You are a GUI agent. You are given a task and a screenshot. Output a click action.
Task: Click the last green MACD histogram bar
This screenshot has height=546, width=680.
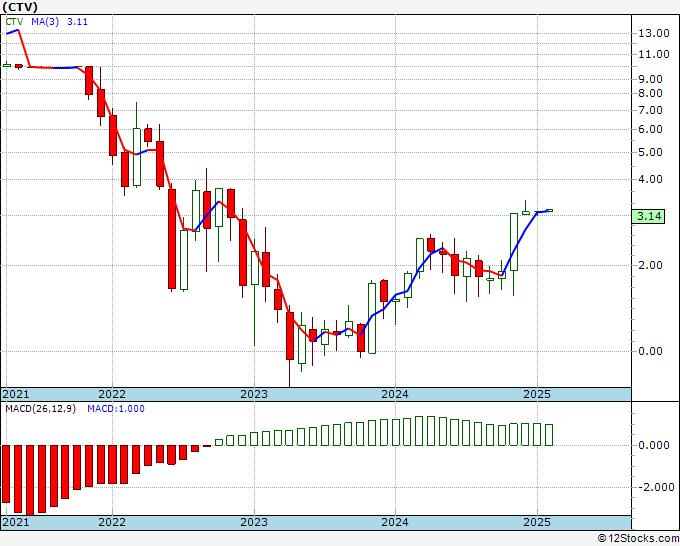tap(549, 435)
